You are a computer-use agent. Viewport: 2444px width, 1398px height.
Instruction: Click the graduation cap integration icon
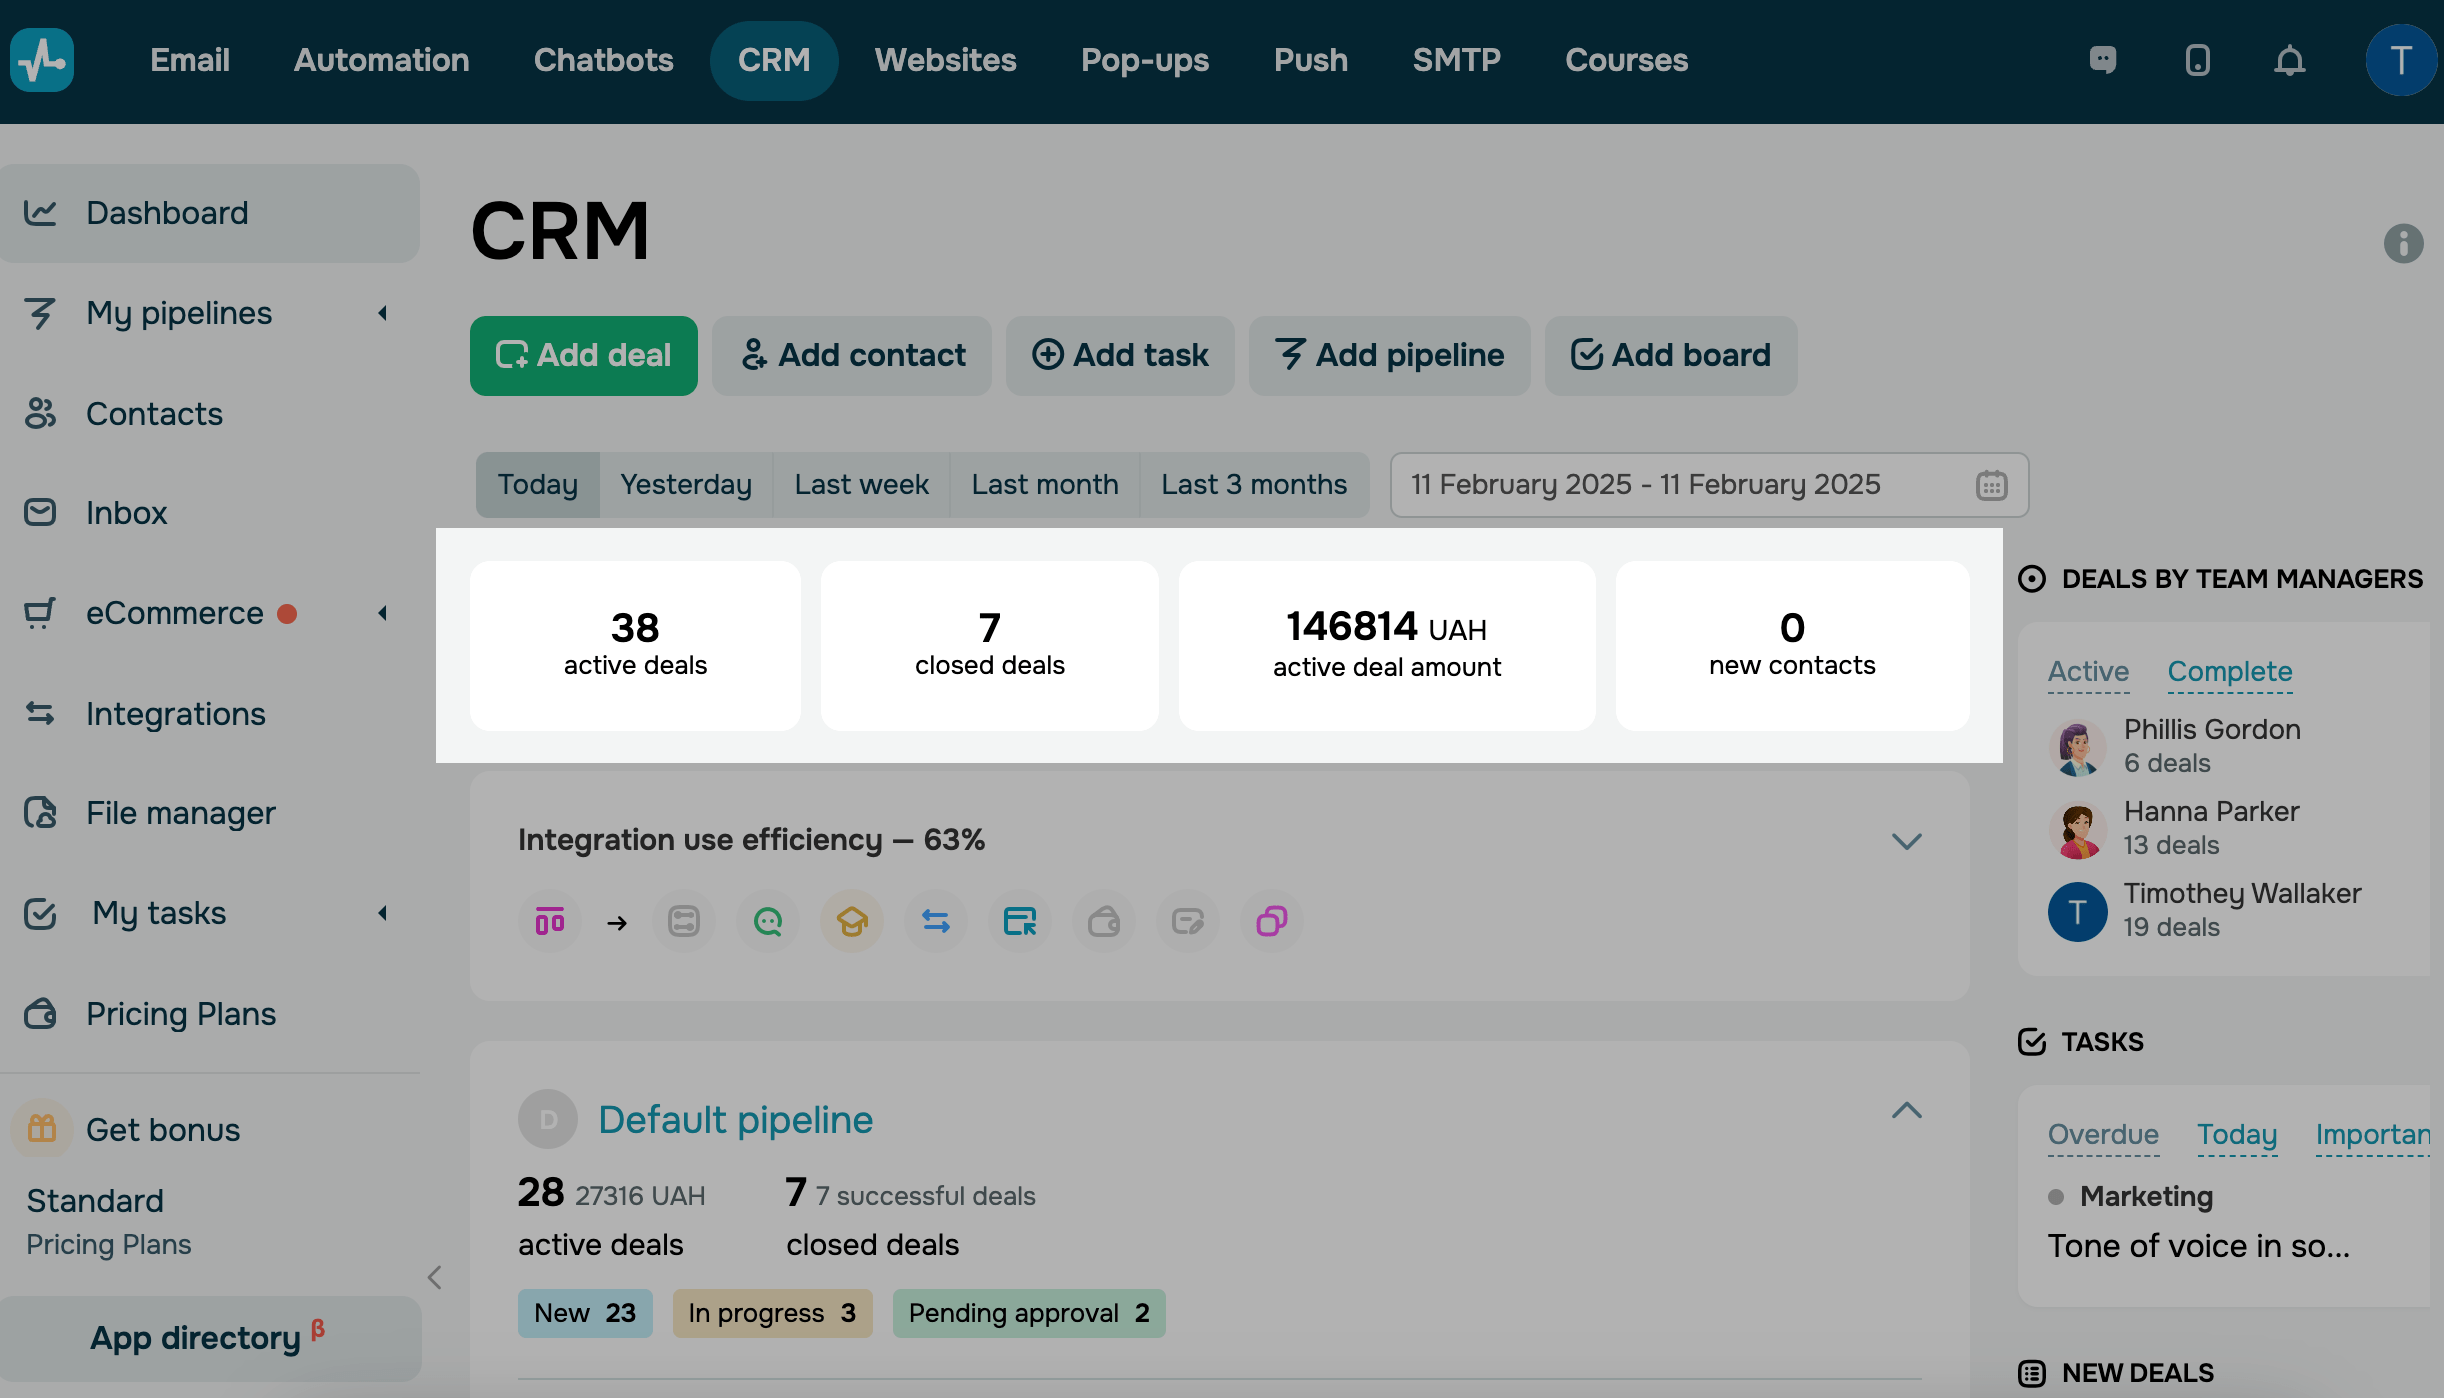pyautogui.click(x=851, y=921)
